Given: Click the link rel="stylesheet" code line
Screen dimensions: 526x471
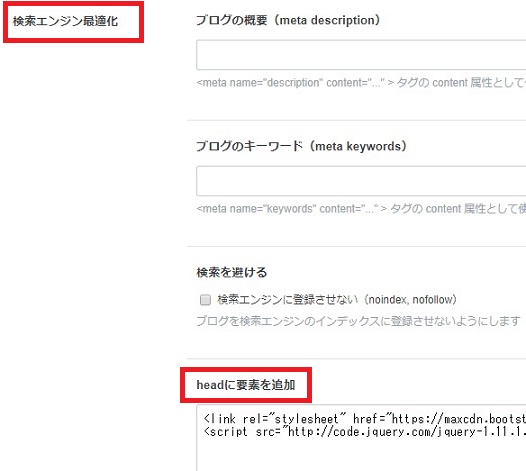Looking at the screenshot, I should [365, 419].
